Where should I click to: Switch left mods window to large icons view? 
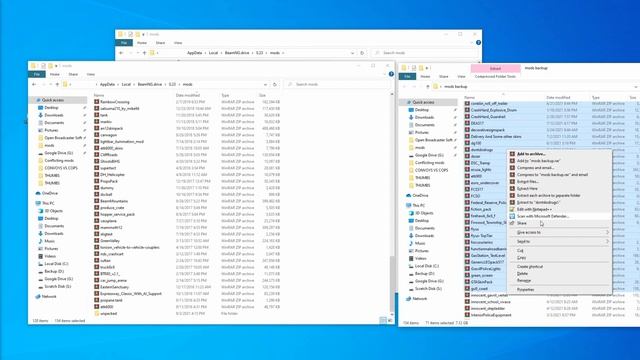tap(389, 320)
